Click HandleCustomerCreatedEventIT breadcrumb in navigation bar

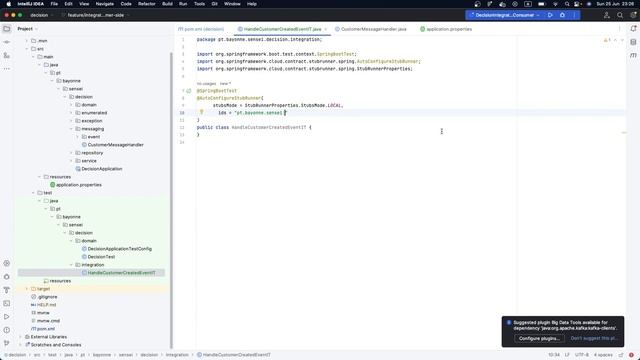click(233, 355)
